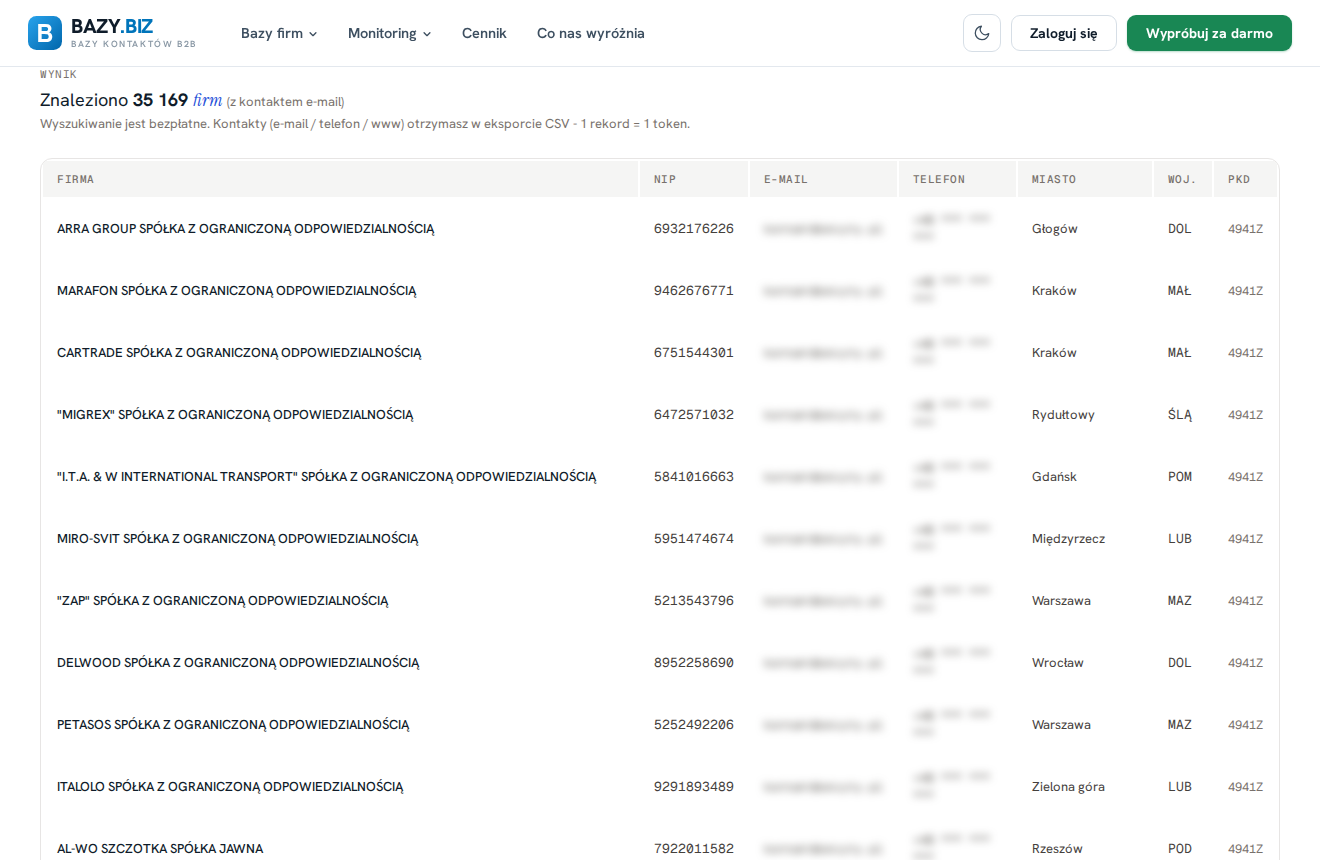Click the PKD column header
This screenshot has height=860, width=1320.
[x=1239, y=179]
